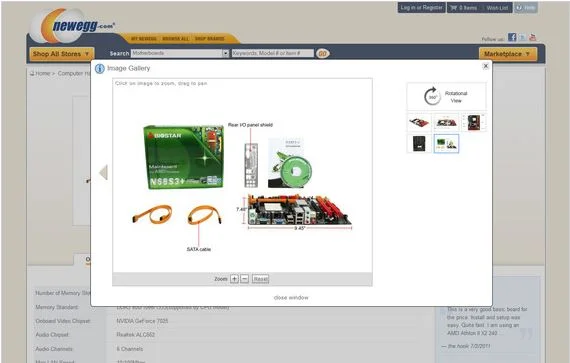Screen dimensions: 570x363
Task: Click the zoom out minus button
Action: click(x=245, y=279)
